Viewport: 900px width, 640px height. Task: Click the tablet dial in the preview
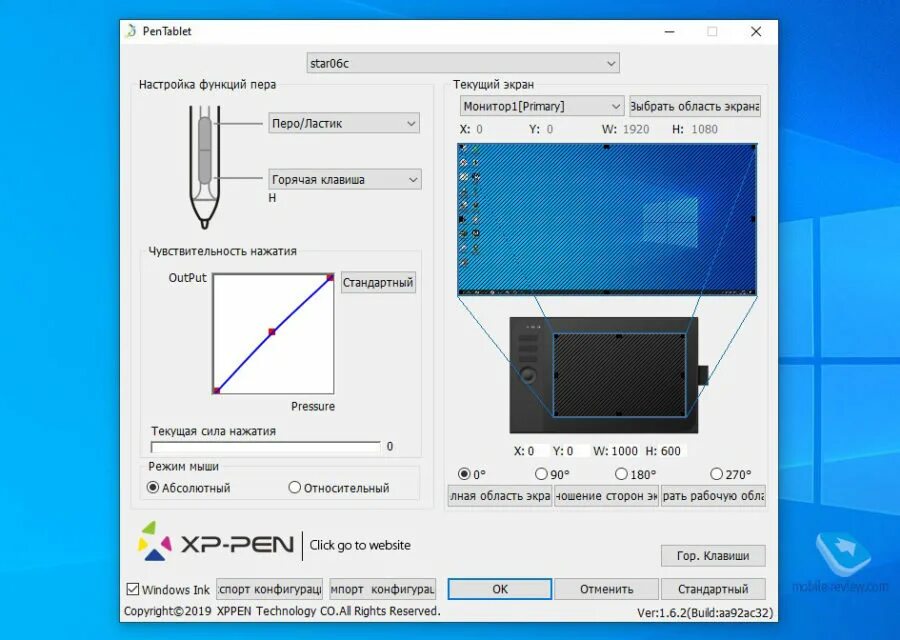point(528,376)
